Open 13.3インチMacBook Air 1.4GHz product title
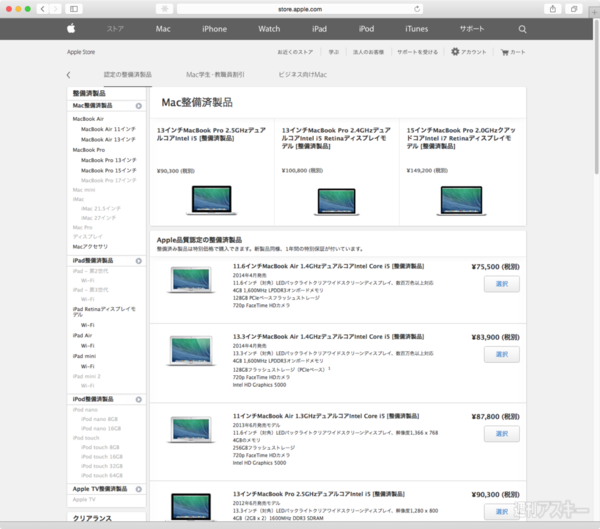600x529 pixels. click(x=328, y=336)
